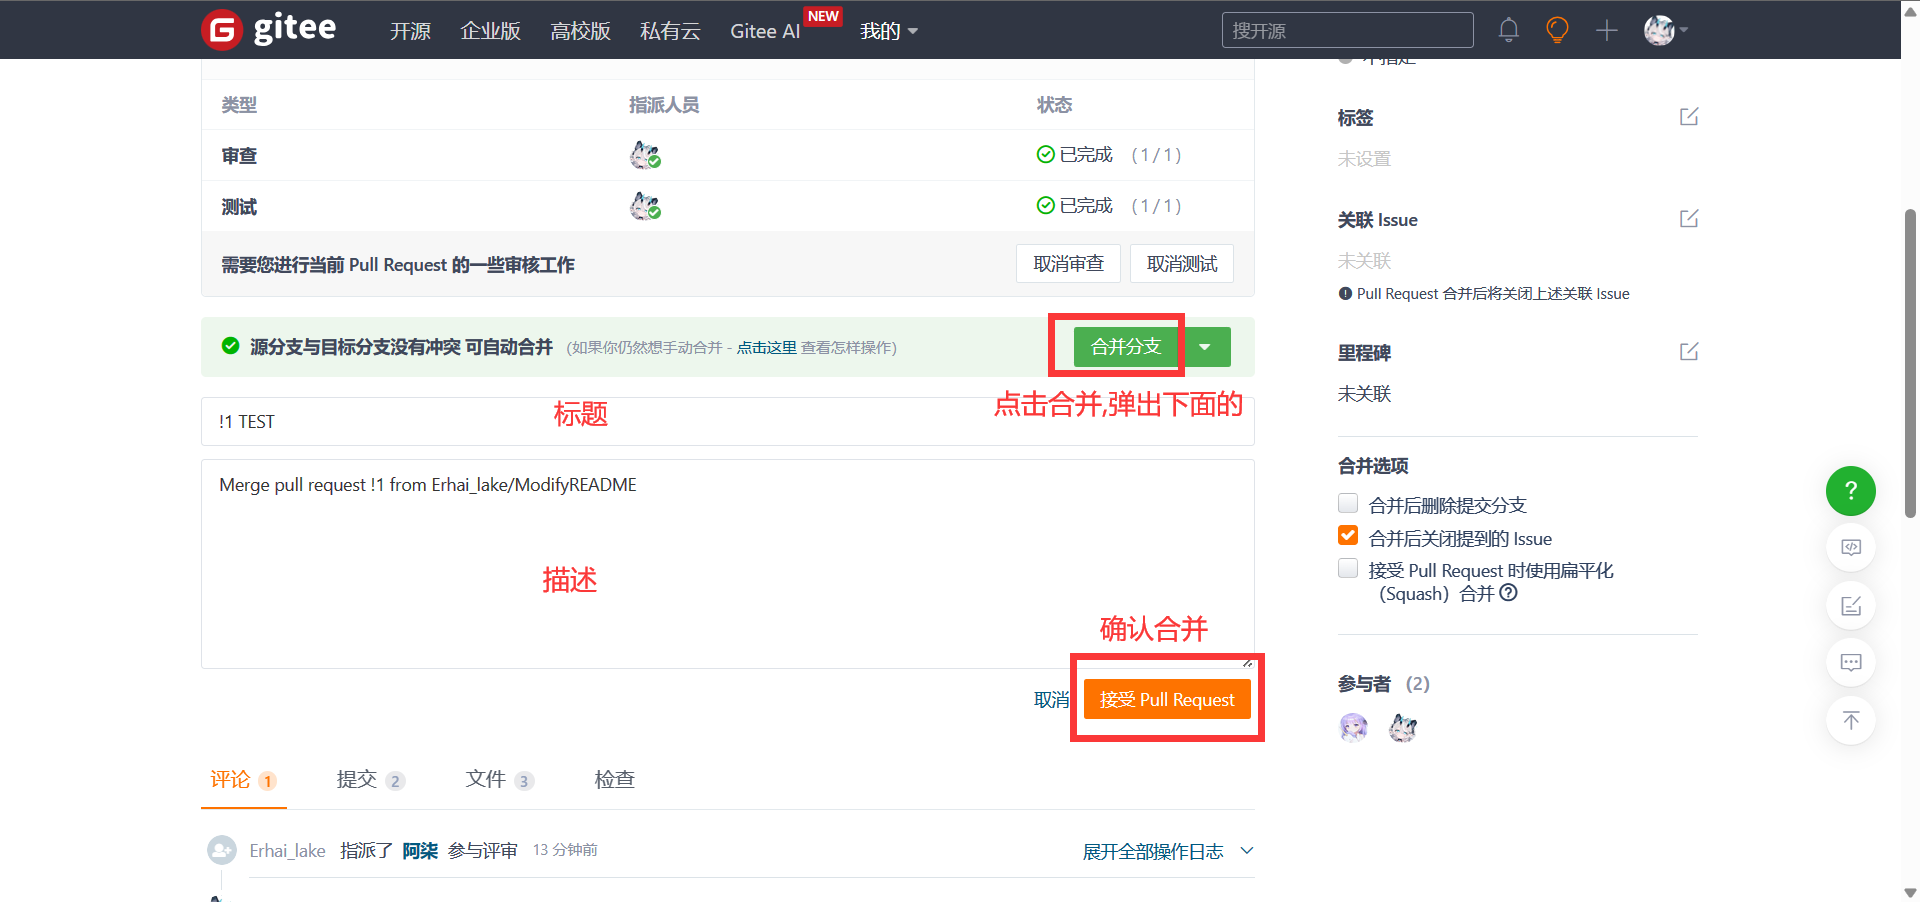The image size is (1920, 902).
Task: Edit the 关联 Issue section
Action: [x=1688, y=219]
